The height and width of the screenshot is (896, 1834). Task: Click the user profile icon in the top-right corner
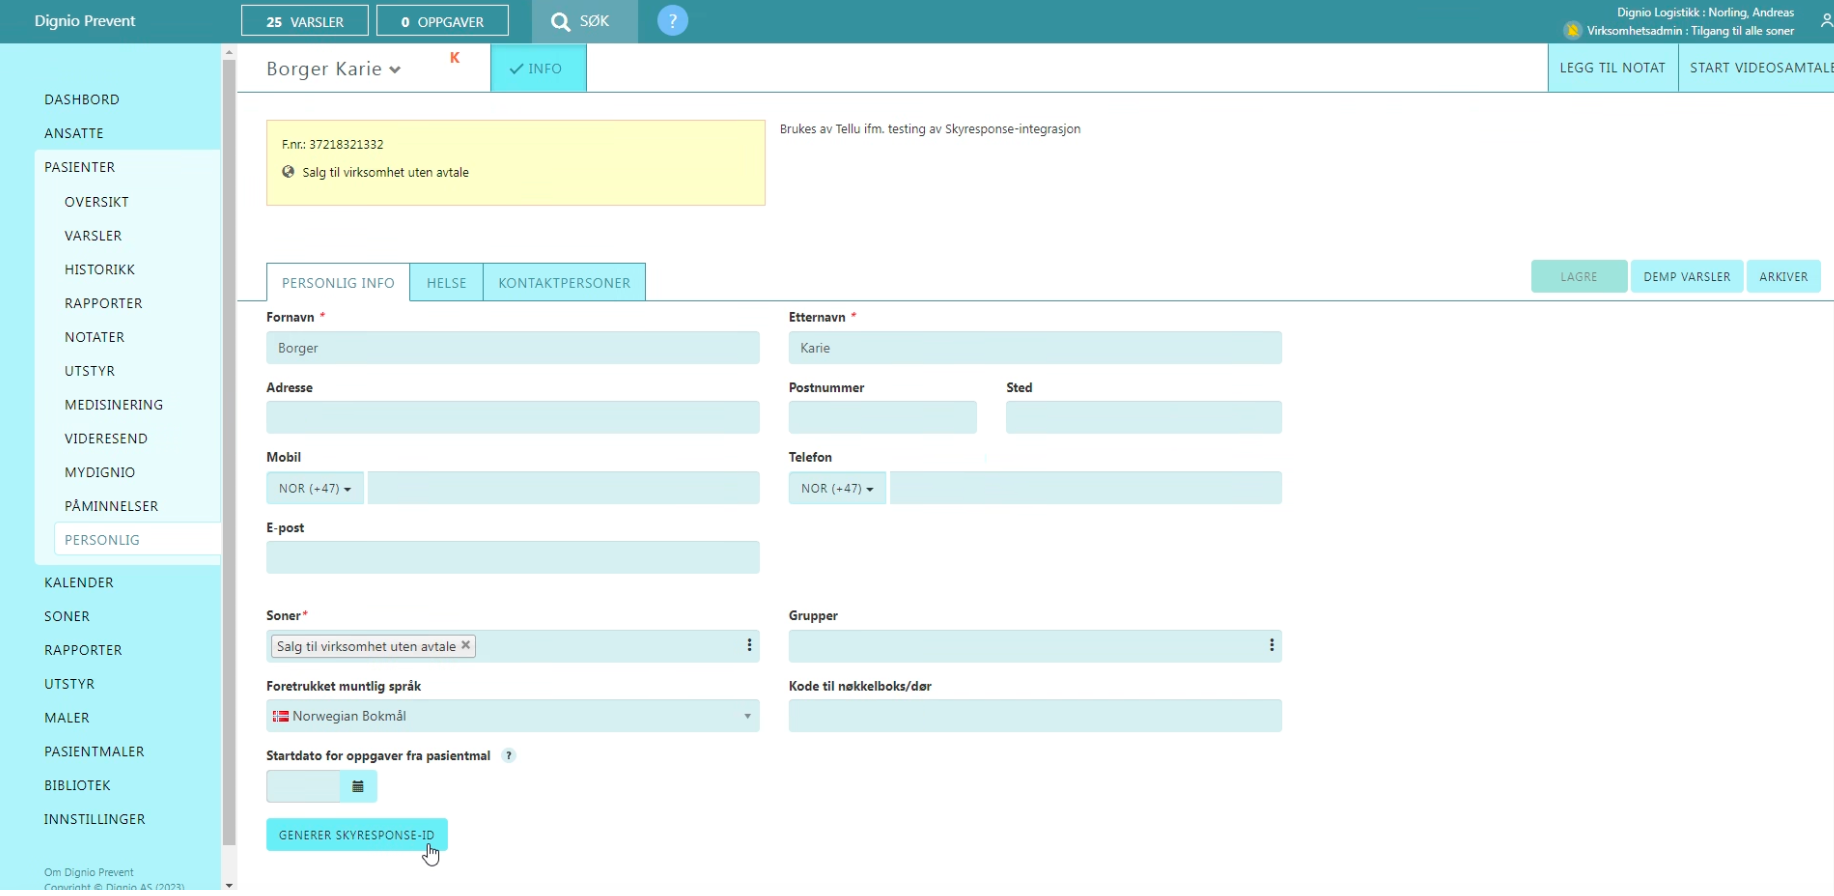1826,21
